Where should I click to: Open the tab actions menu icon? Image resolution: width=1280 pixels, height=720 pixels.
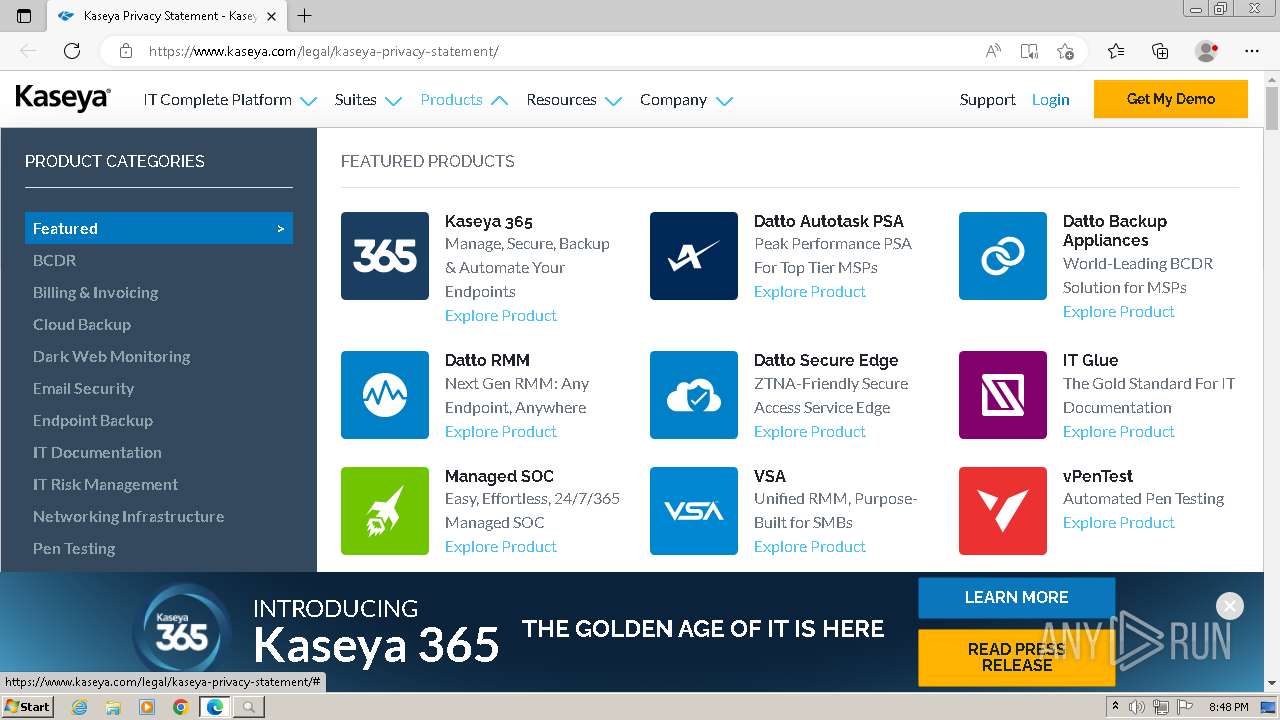coord(24,16)
